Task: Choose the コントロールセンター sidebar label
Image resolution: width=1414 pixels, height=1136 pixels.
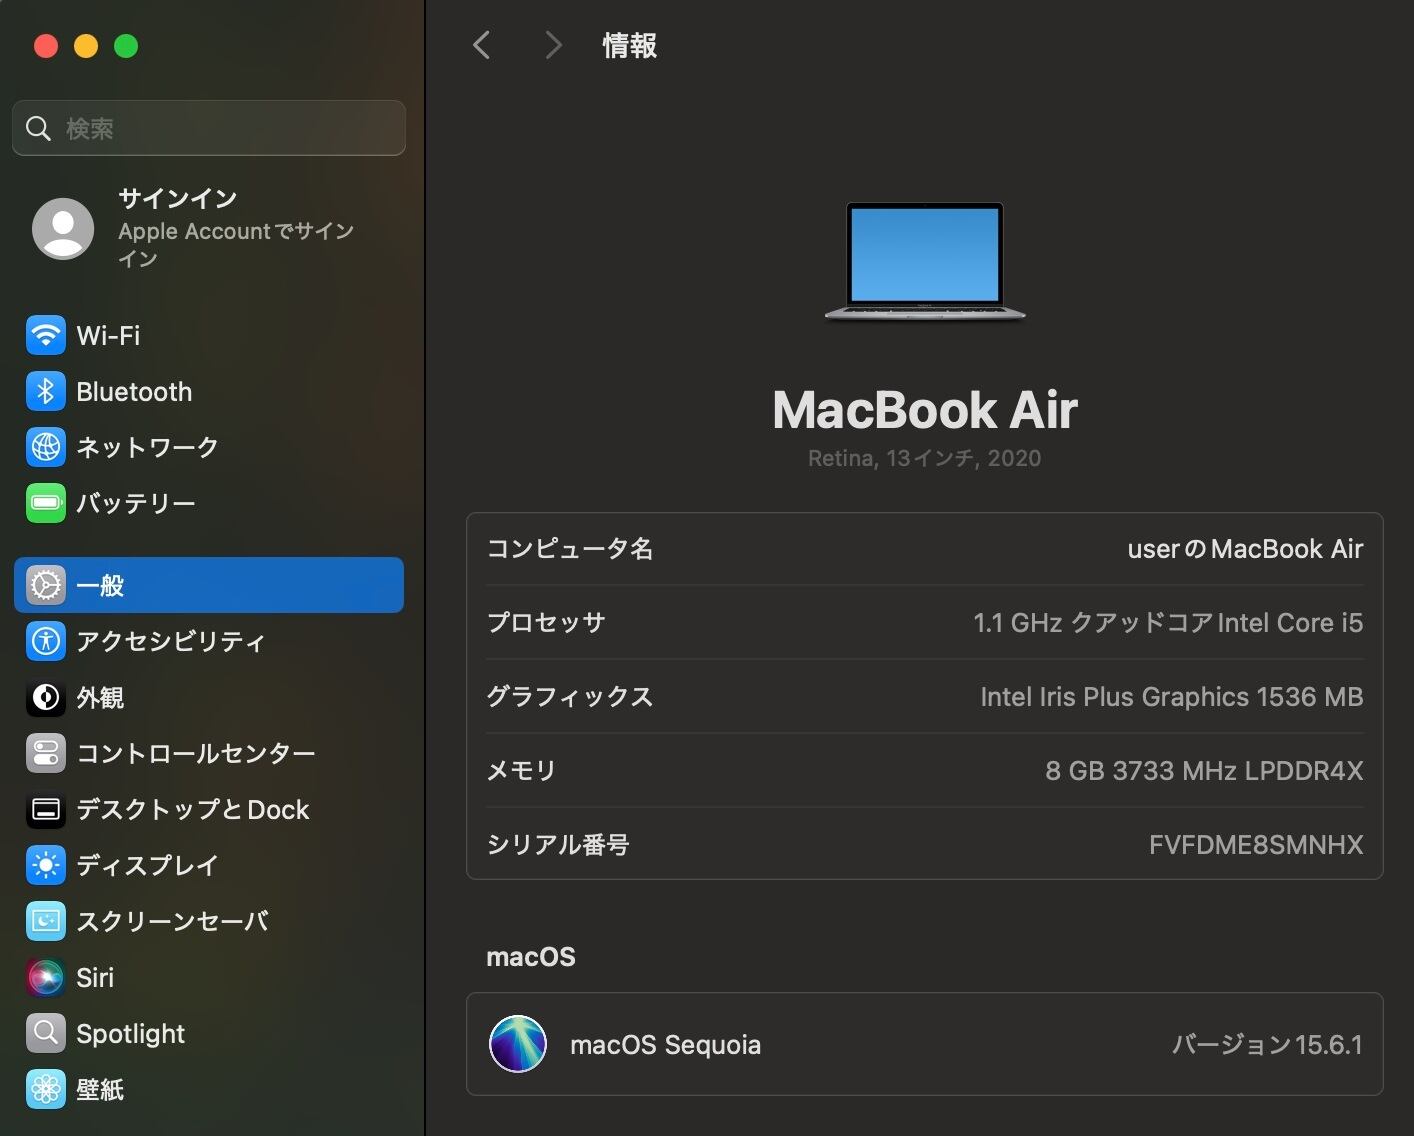Action: pos(196,753)
